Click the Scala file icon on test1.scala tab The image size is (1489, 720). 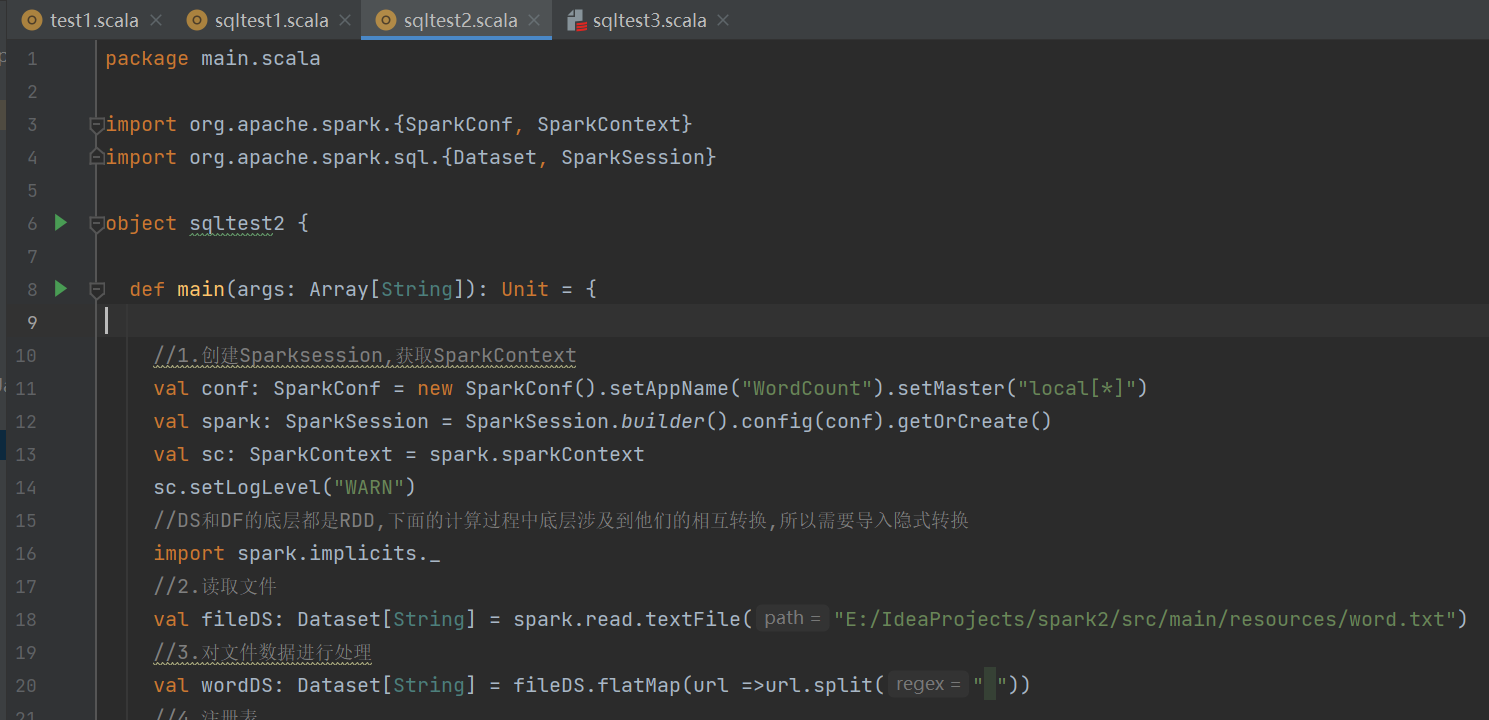tap(32, 20)
